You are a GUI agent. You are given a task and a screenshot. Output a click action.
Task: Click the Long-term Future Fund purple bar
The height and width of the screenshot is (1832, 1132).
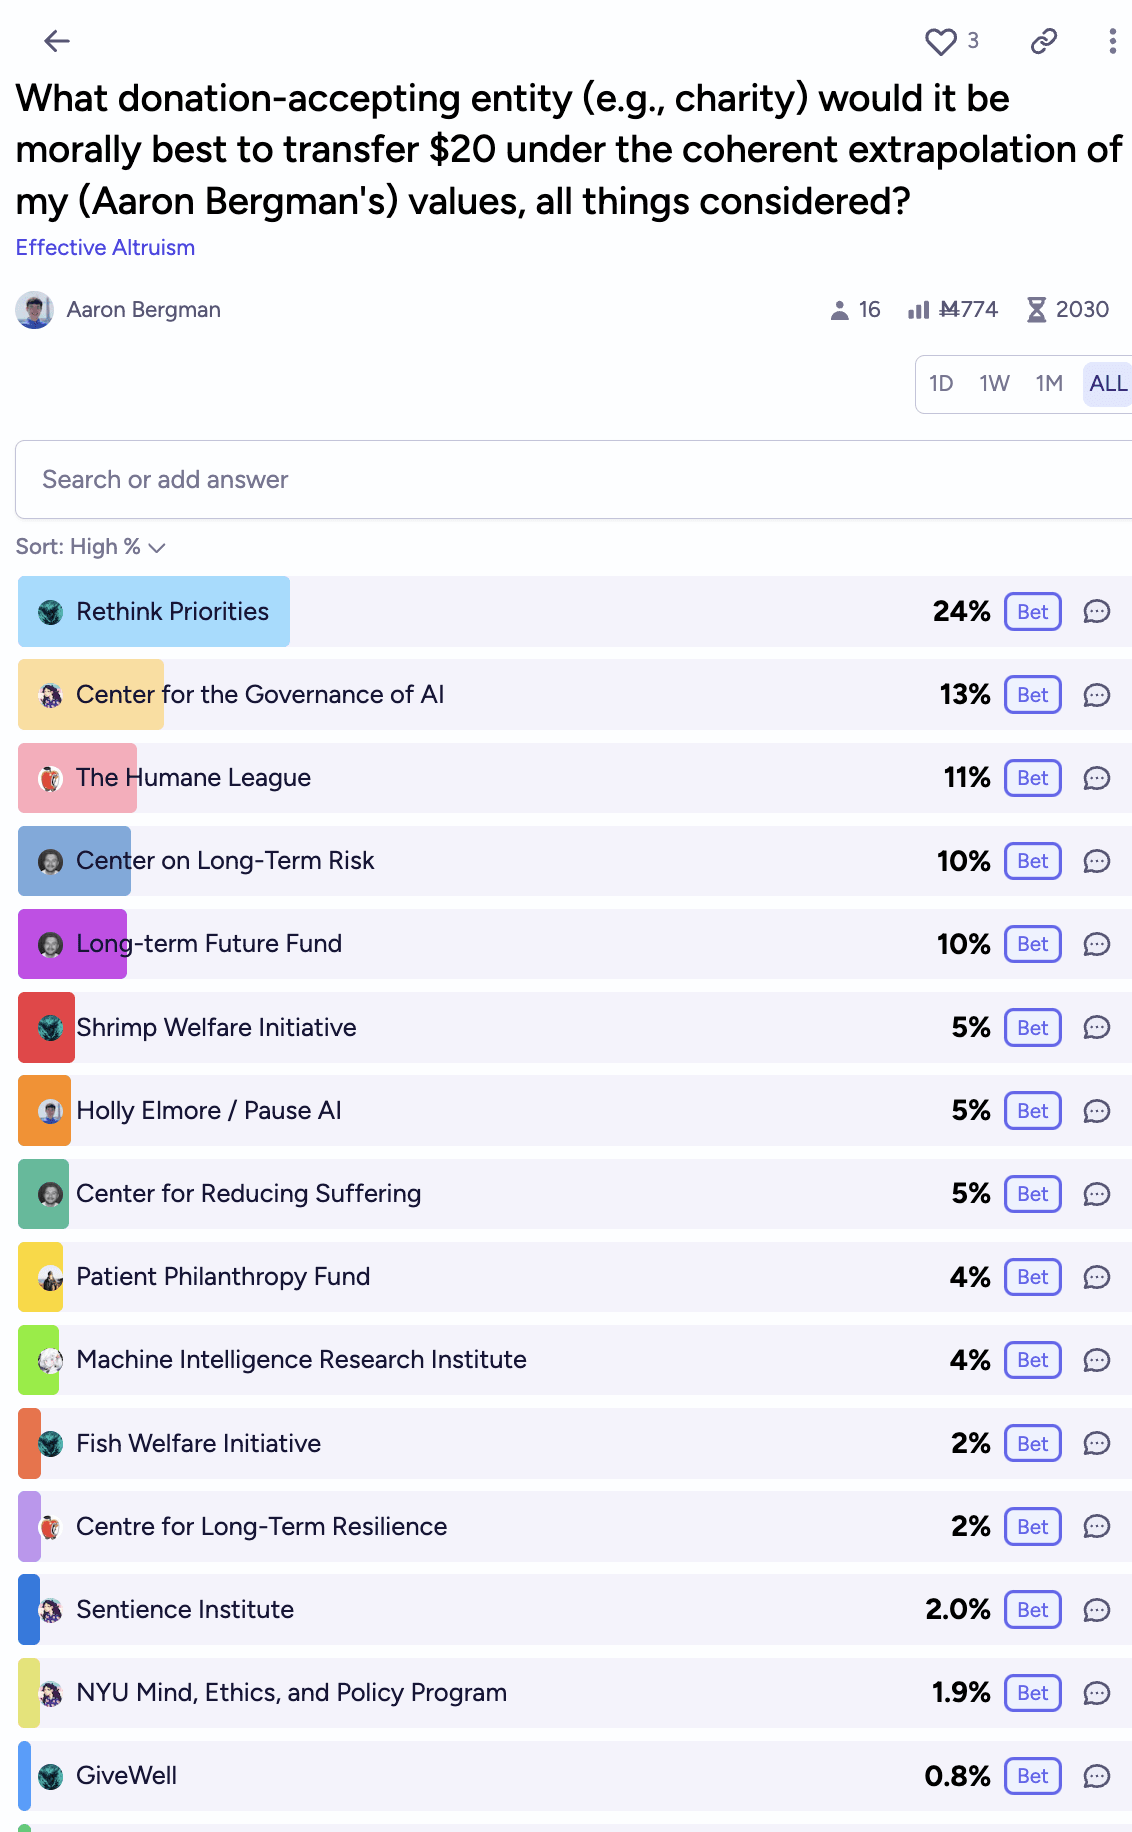[x=72, y=944]
